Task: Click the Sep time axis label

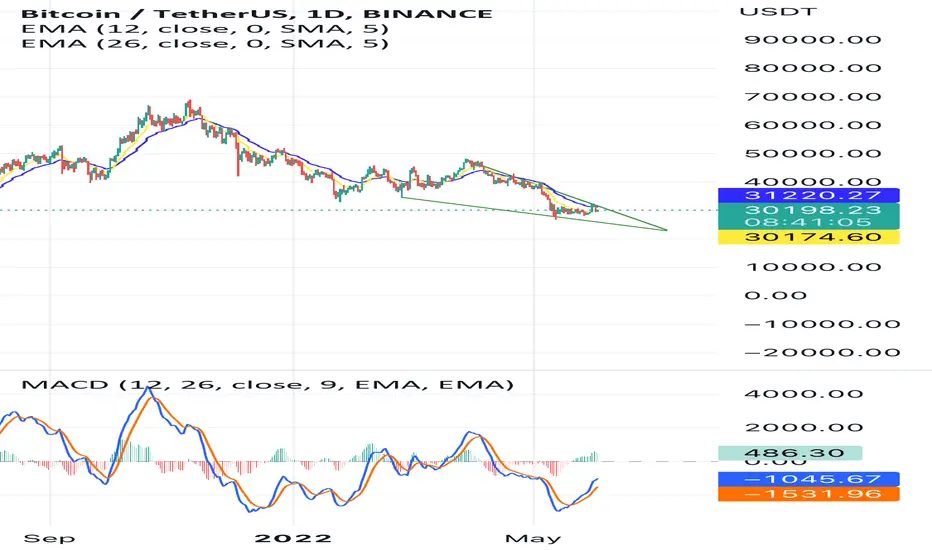Action: tap(49, 539)
